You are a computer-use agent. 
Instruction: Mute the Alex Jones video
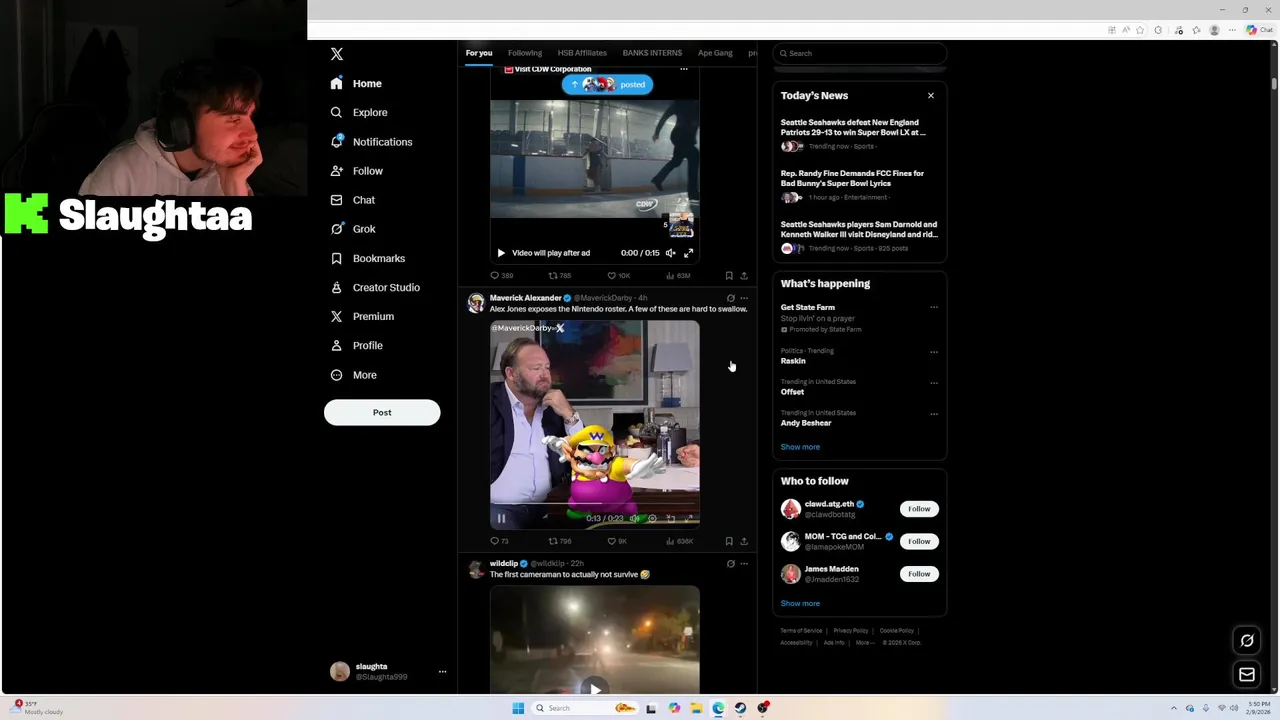[634, 518]
